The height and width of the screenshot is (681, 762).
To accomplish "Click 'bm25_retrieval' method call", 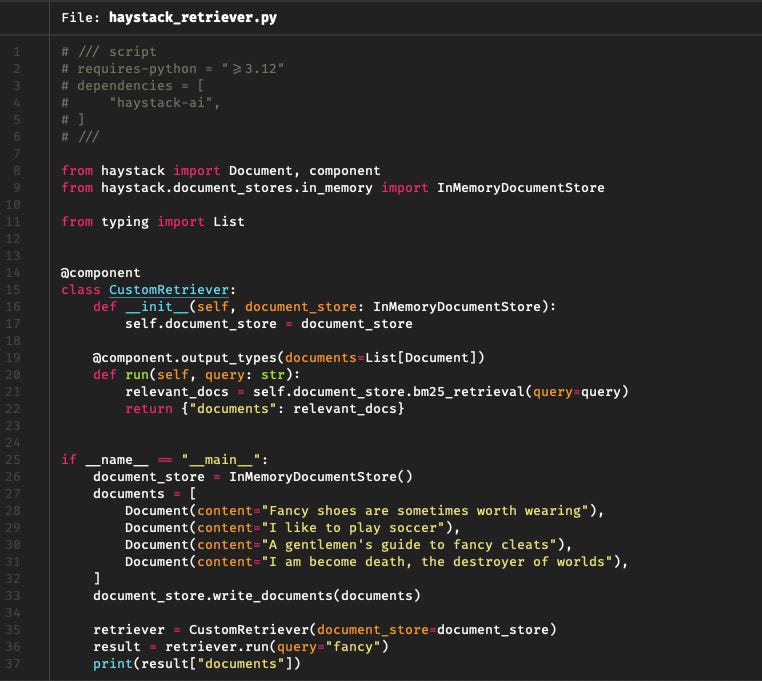I will (468, 392).
